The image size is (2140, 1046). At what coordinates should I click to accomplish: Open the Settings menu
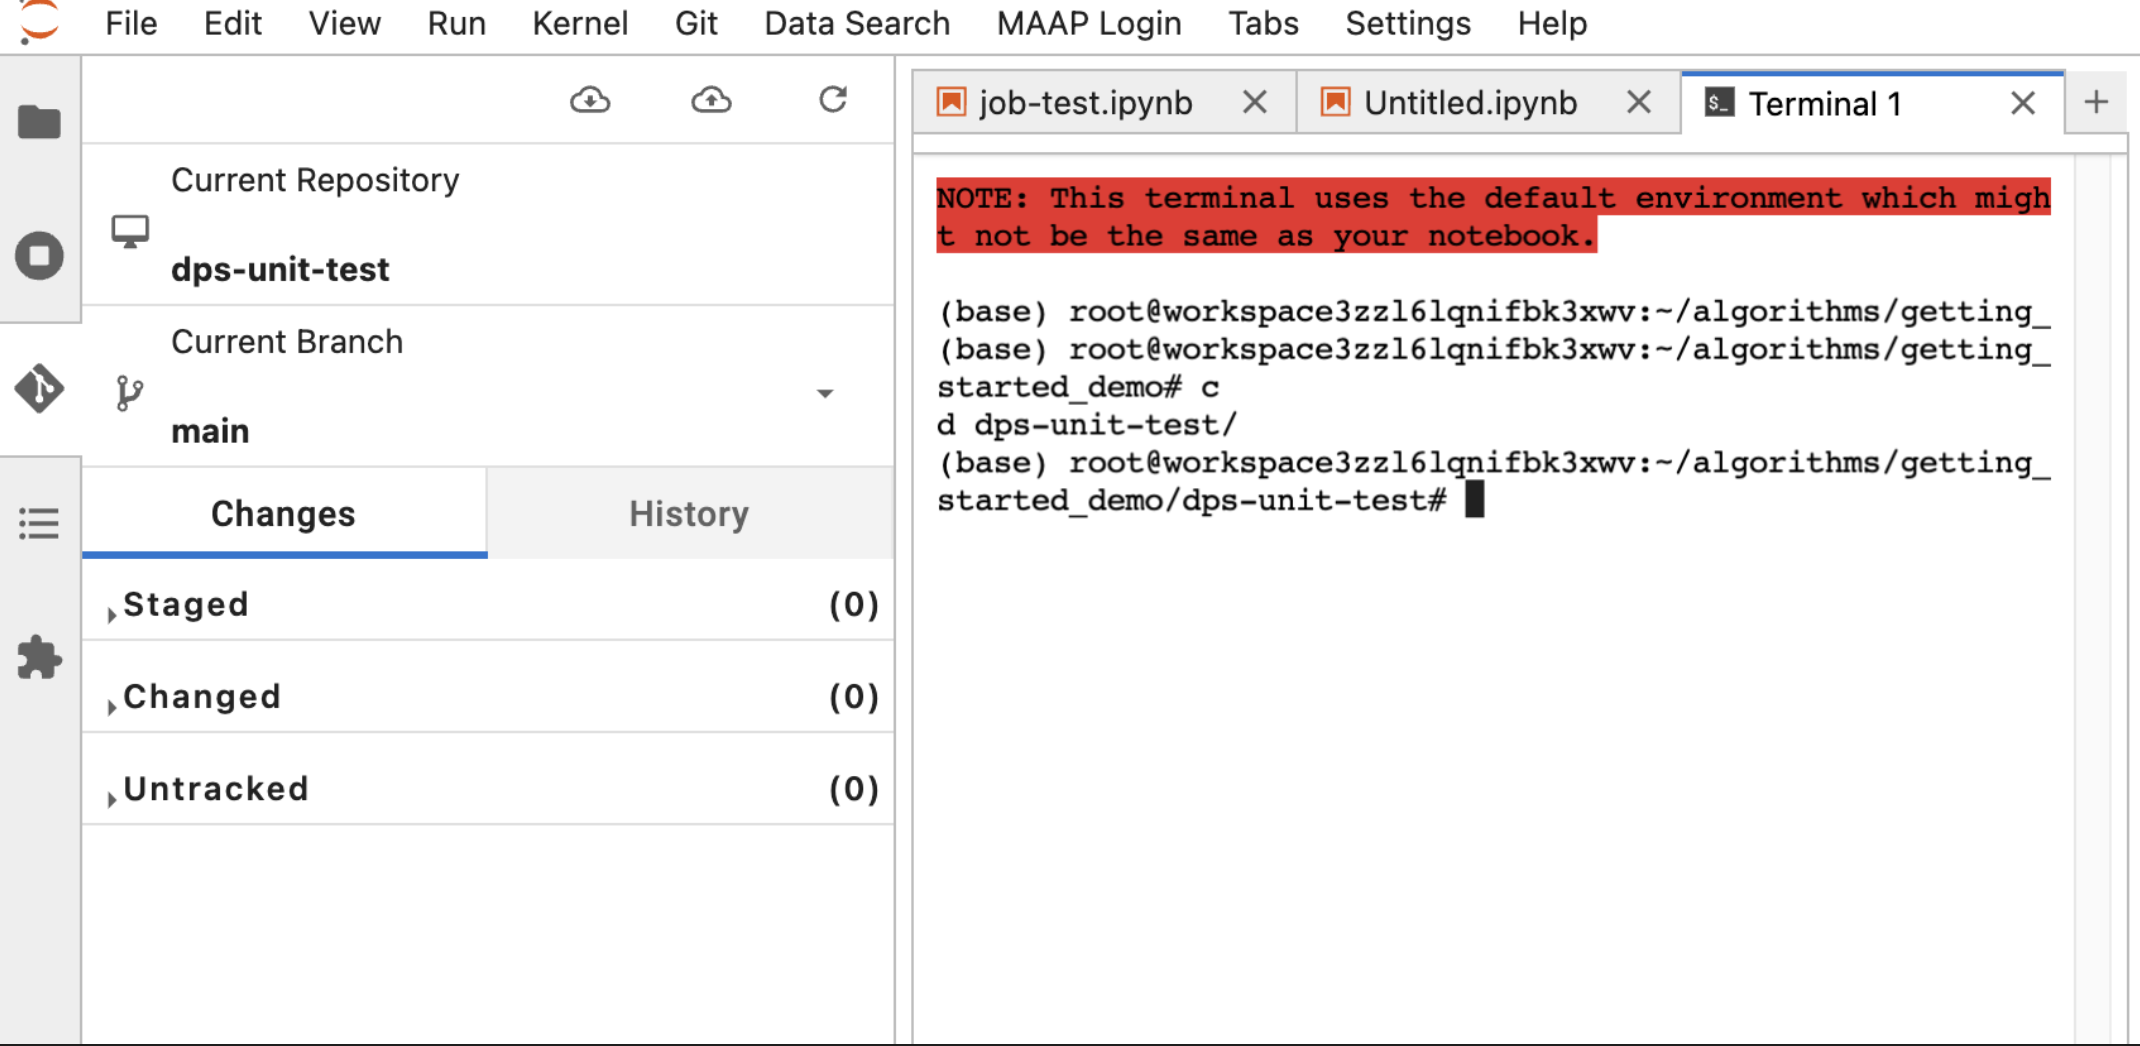point(1408,23)
